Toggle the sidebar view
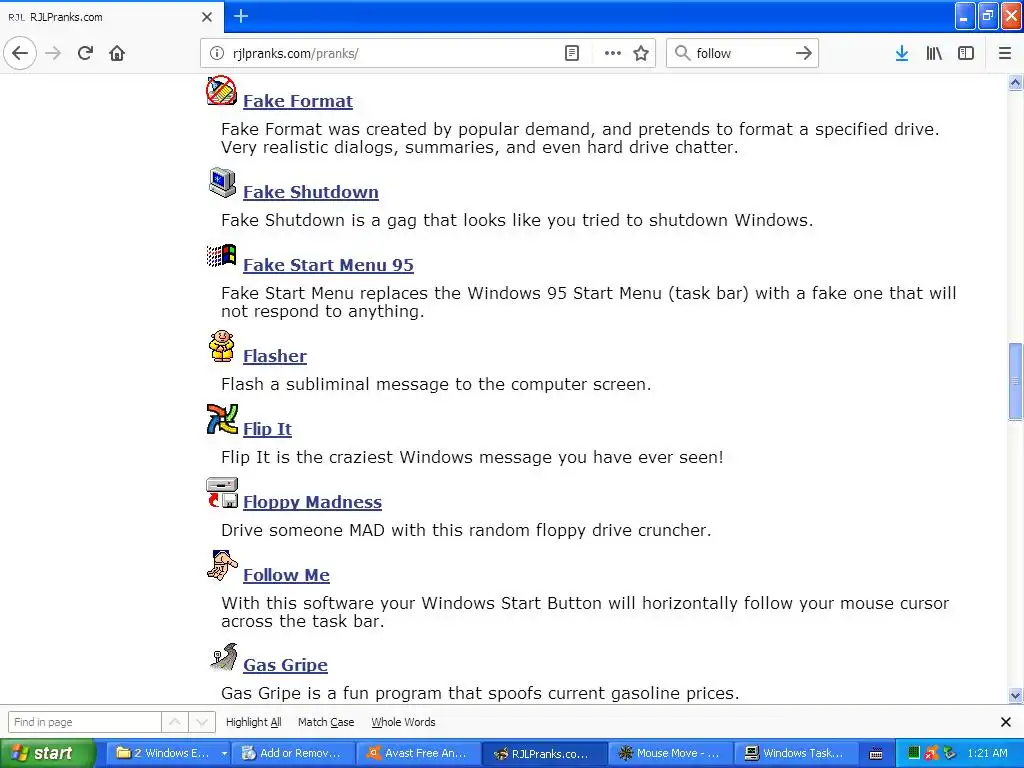The width and height of the screenshot is (1024, 768). [x=966, y=53]
